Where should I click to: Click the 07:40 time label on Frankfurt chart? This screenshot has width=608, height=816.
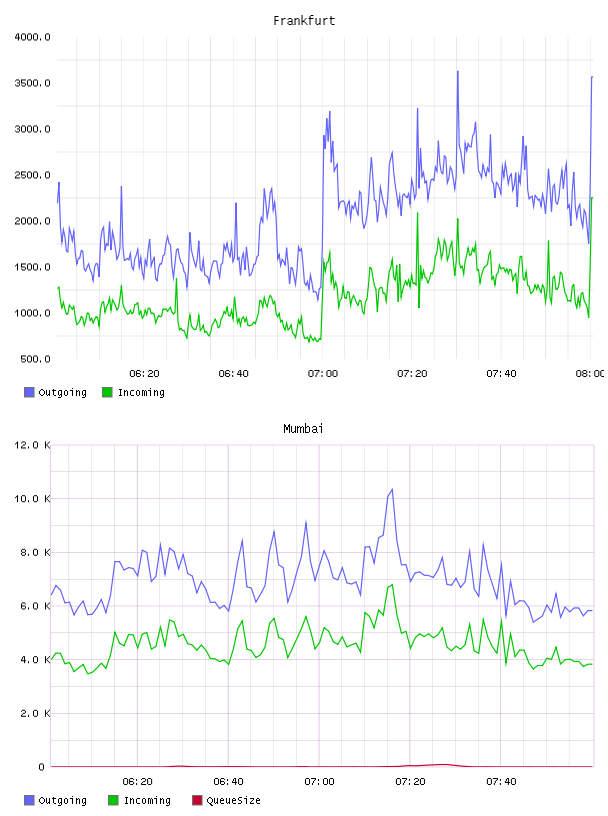pyautogui.click(x=501, y=374)
